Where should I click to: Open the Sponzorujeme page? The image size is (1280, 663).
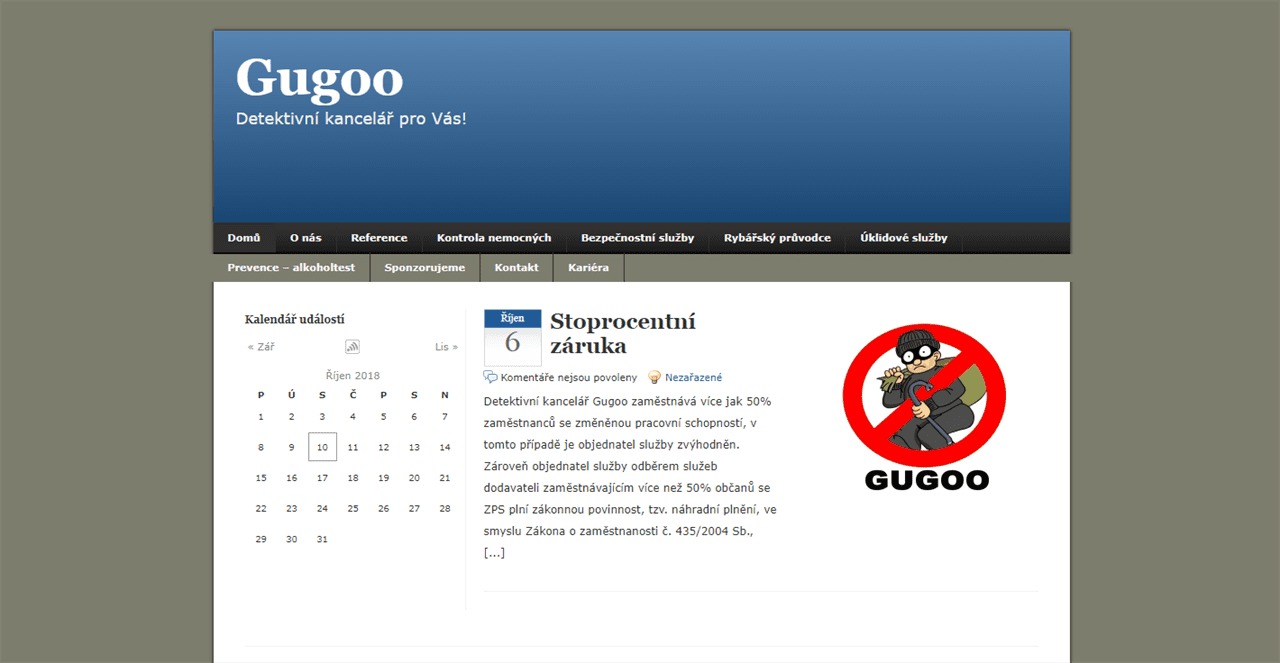425,268
